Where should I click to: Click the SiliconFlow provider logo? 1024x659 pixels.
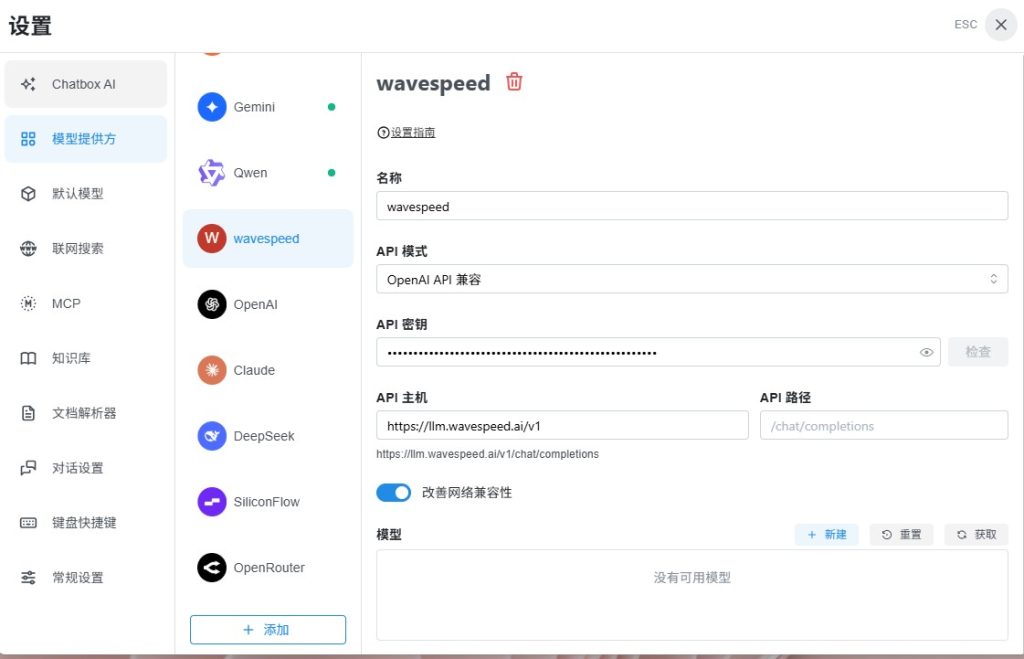[212, 502]
